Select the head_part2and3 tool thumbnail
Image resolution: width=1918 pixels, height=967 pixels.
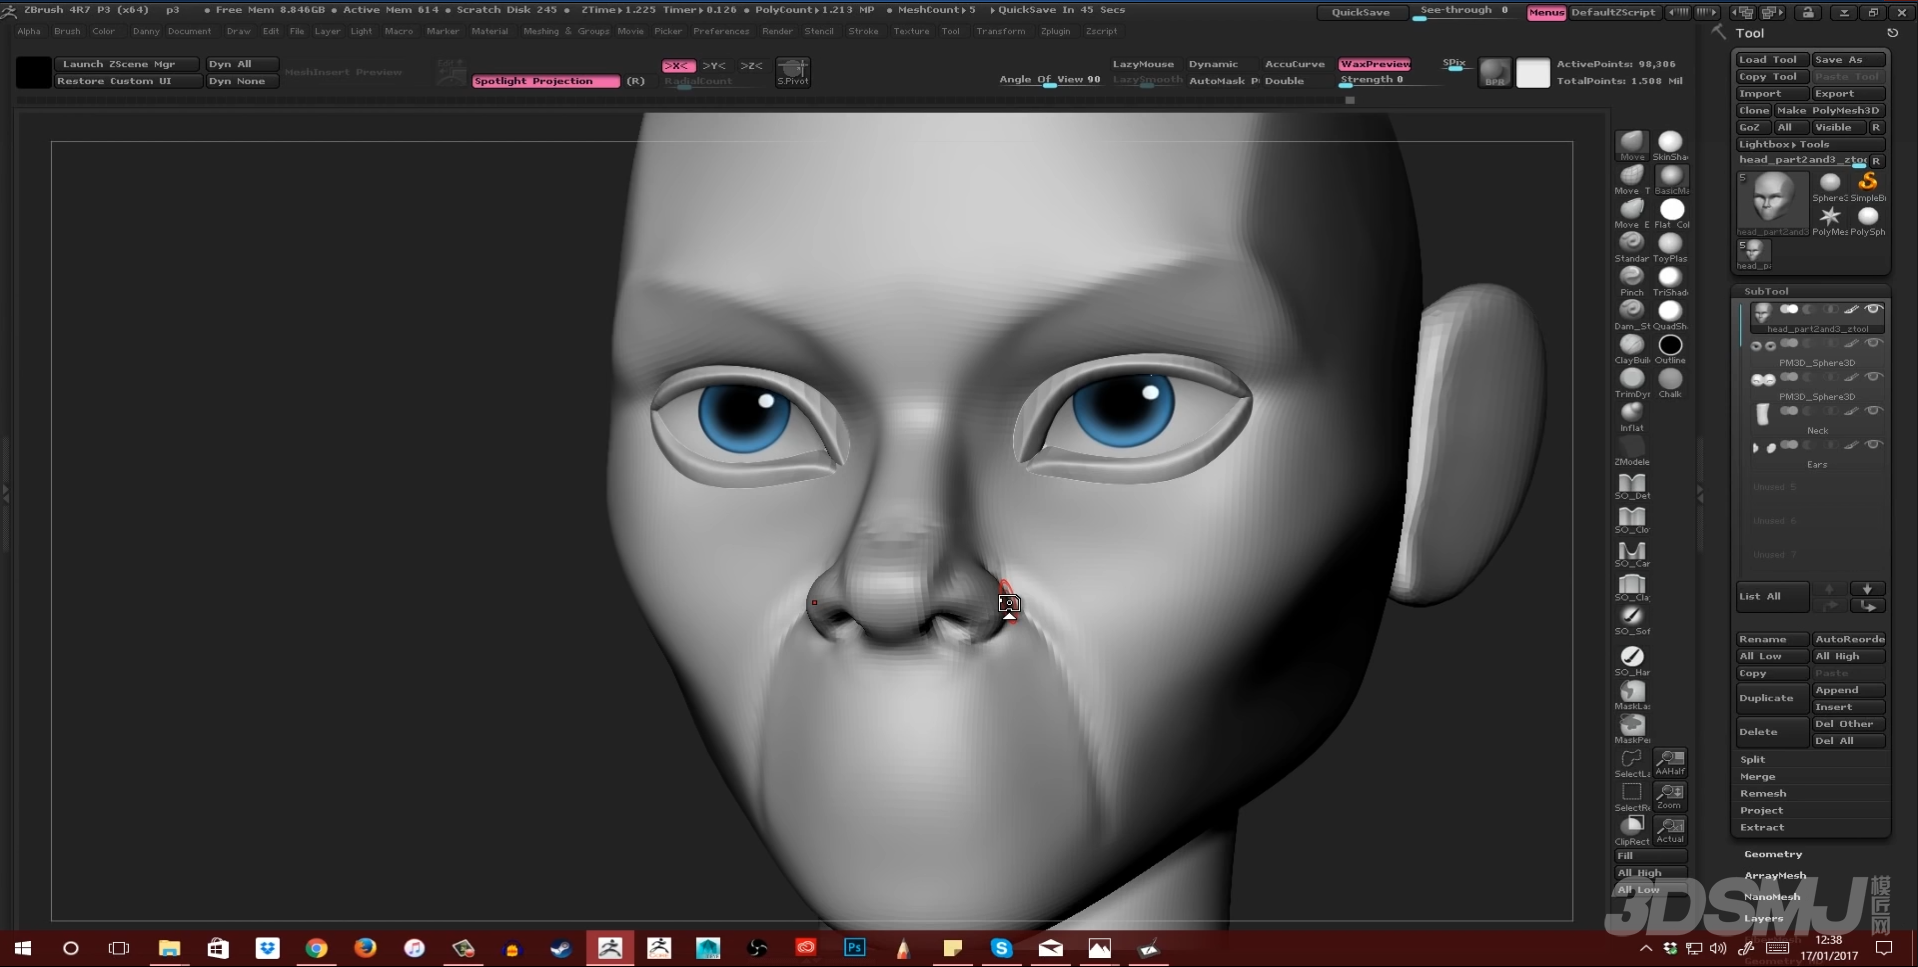(1773, 203)
